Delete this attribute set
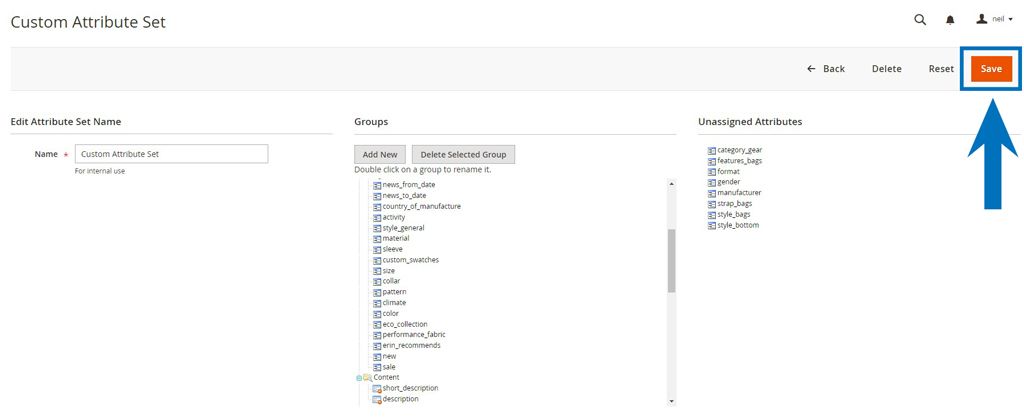1024x417 pixels. pyautogui.click(x=886, y=69)
